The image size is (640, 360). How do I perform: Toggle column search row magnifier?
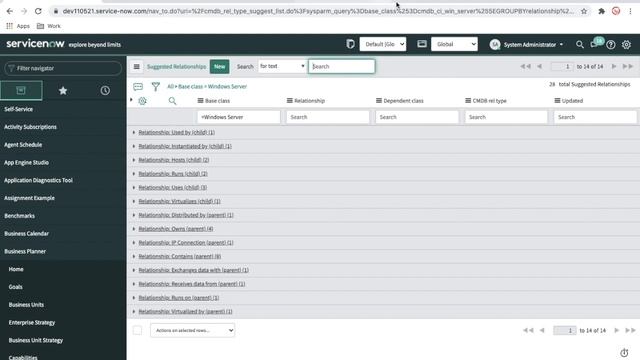[x=173, y=101]
